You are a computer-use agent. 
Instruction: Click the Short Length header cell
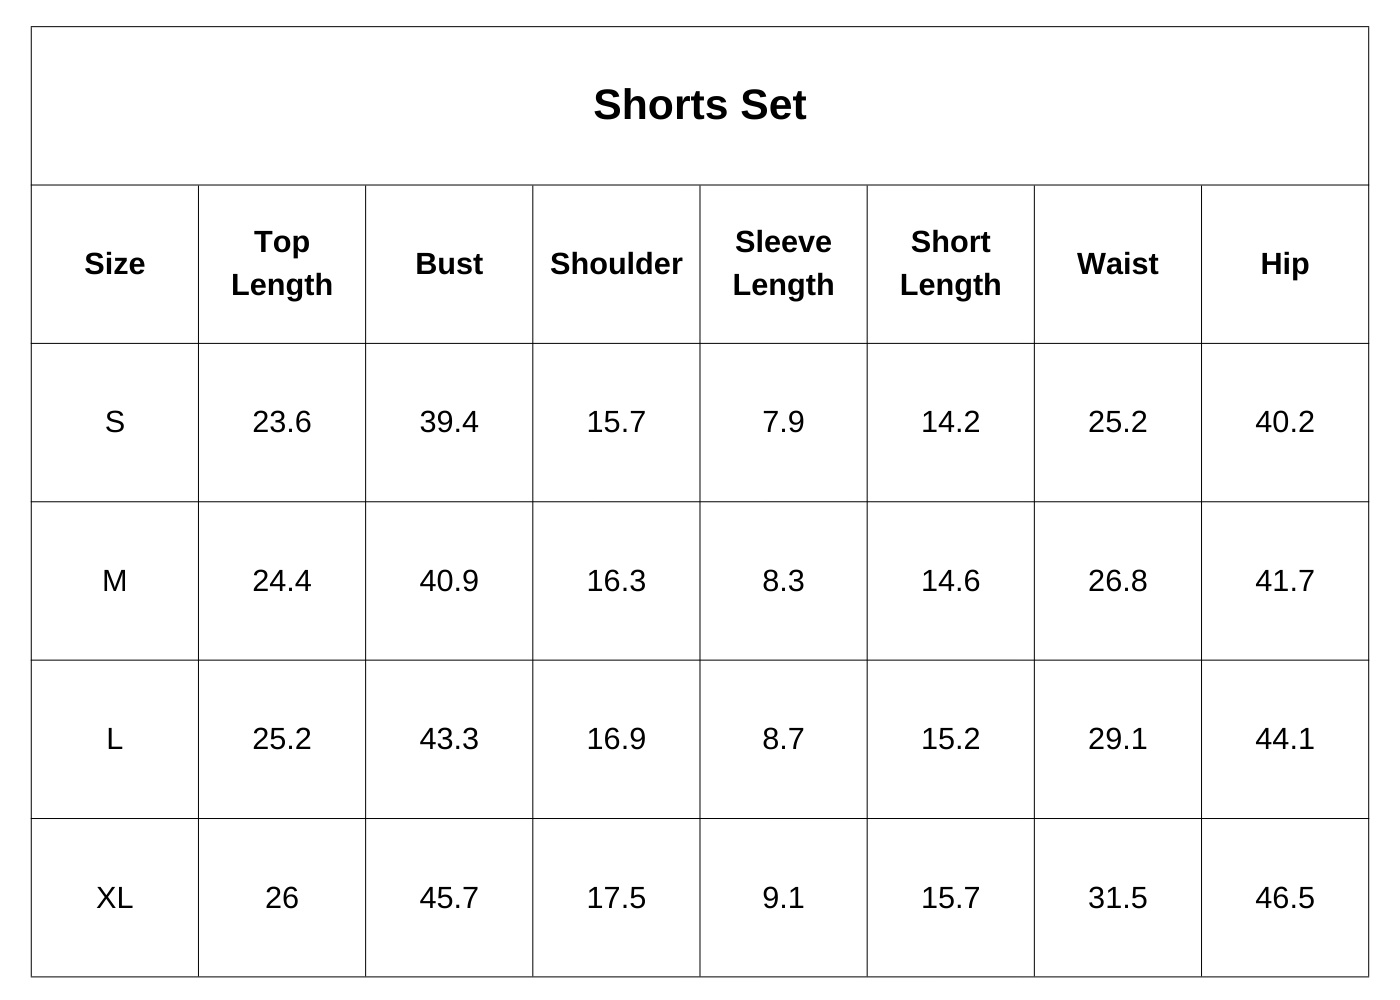[x=950, y=263]
